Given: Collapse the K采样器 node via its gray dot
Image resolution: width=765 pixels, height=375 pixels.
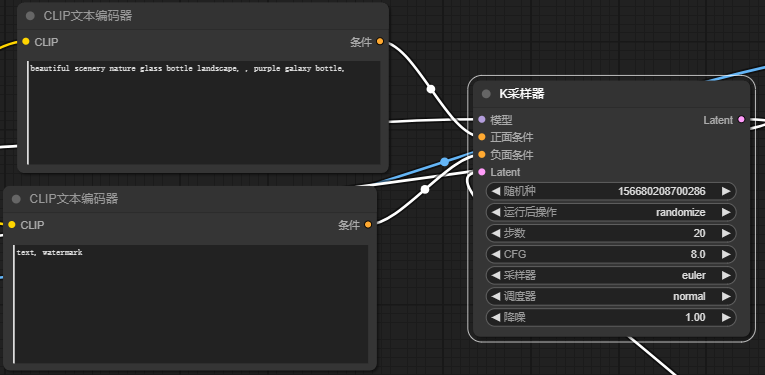Looking at the screenshot, I should (486, 94).
